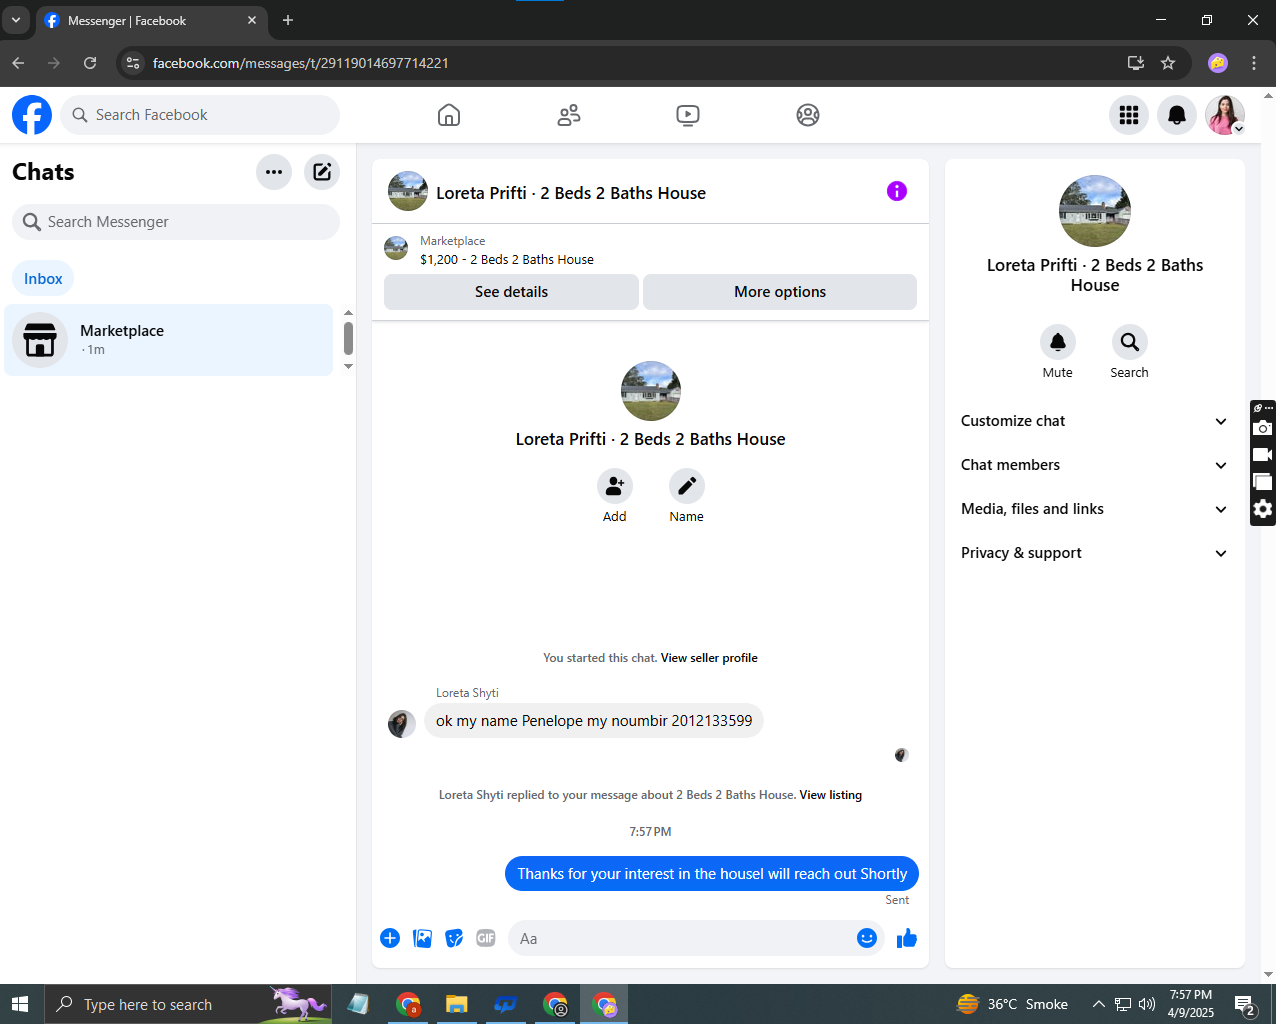The width and height of the screenshot is (1276, 1024).
Task: Open Chats options three-dot button
Action: (274, 172)
